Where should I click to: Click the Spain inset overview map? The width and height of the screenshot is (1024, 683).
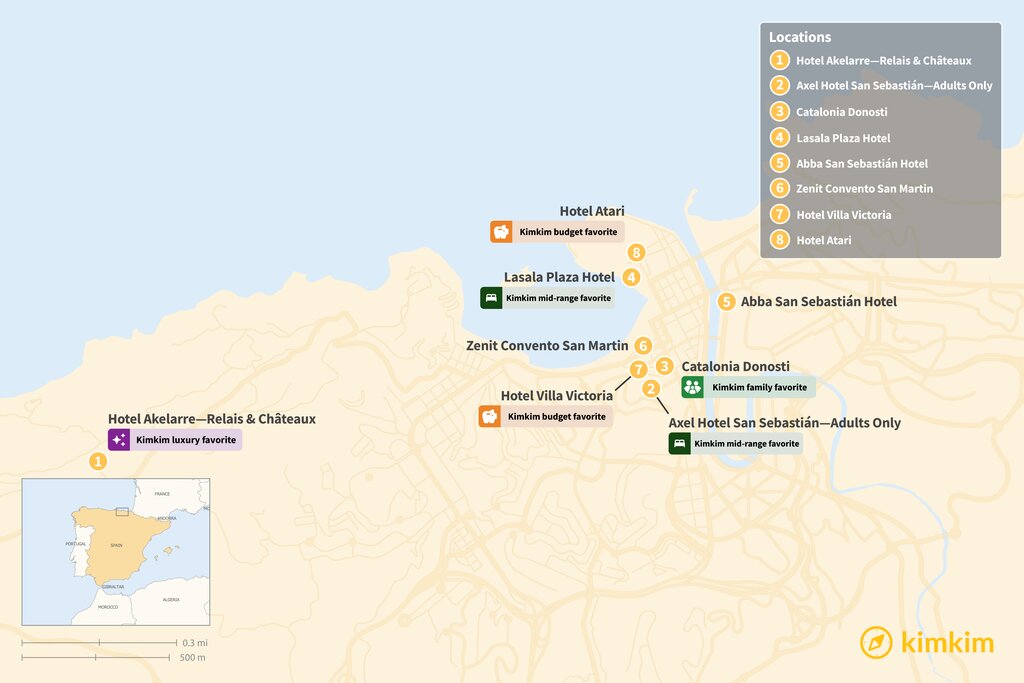pyautogui.click(x=116, y=551)
